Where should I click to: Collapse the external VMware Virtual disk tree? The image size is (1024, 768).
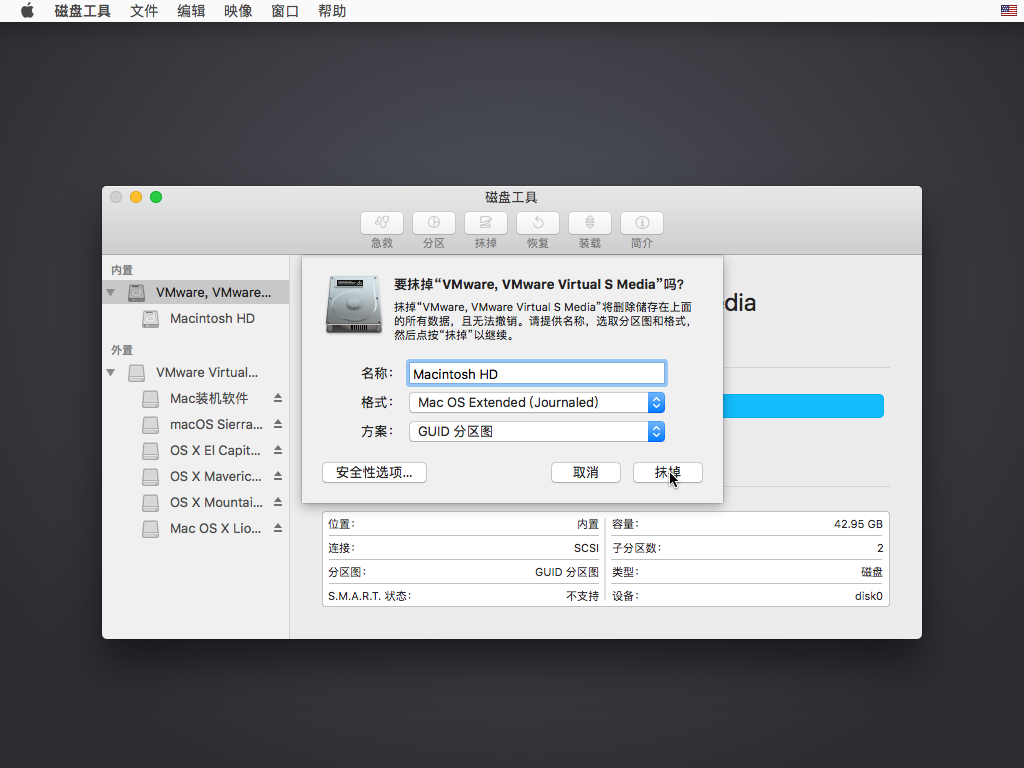click(110, 373)
